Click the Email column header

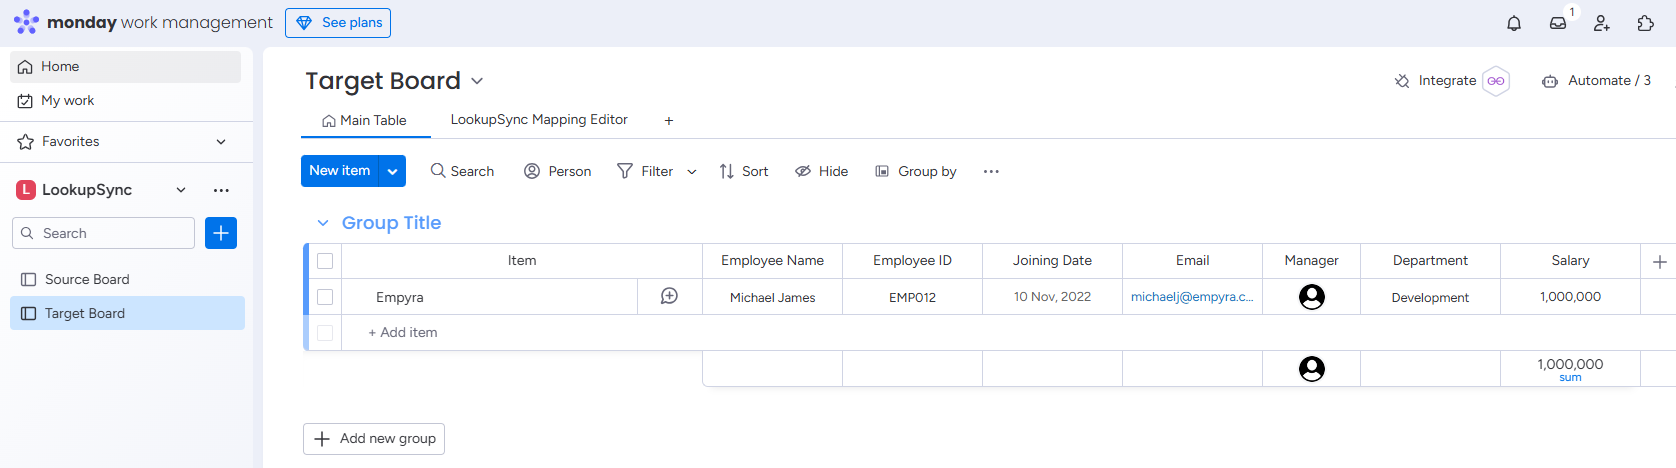tap(1193, 261)
